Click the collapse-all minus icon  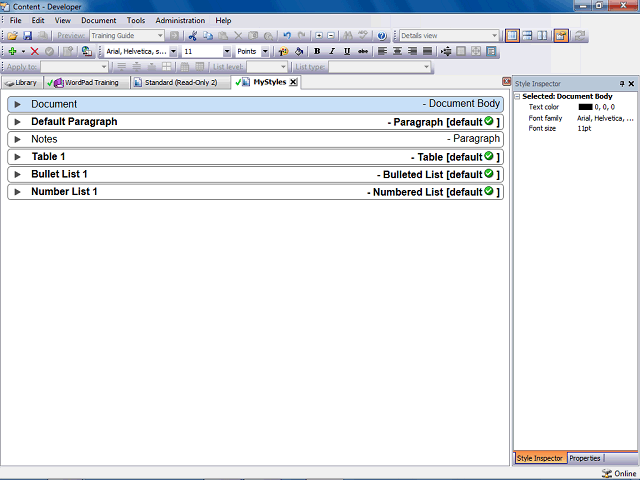[331, 36]
